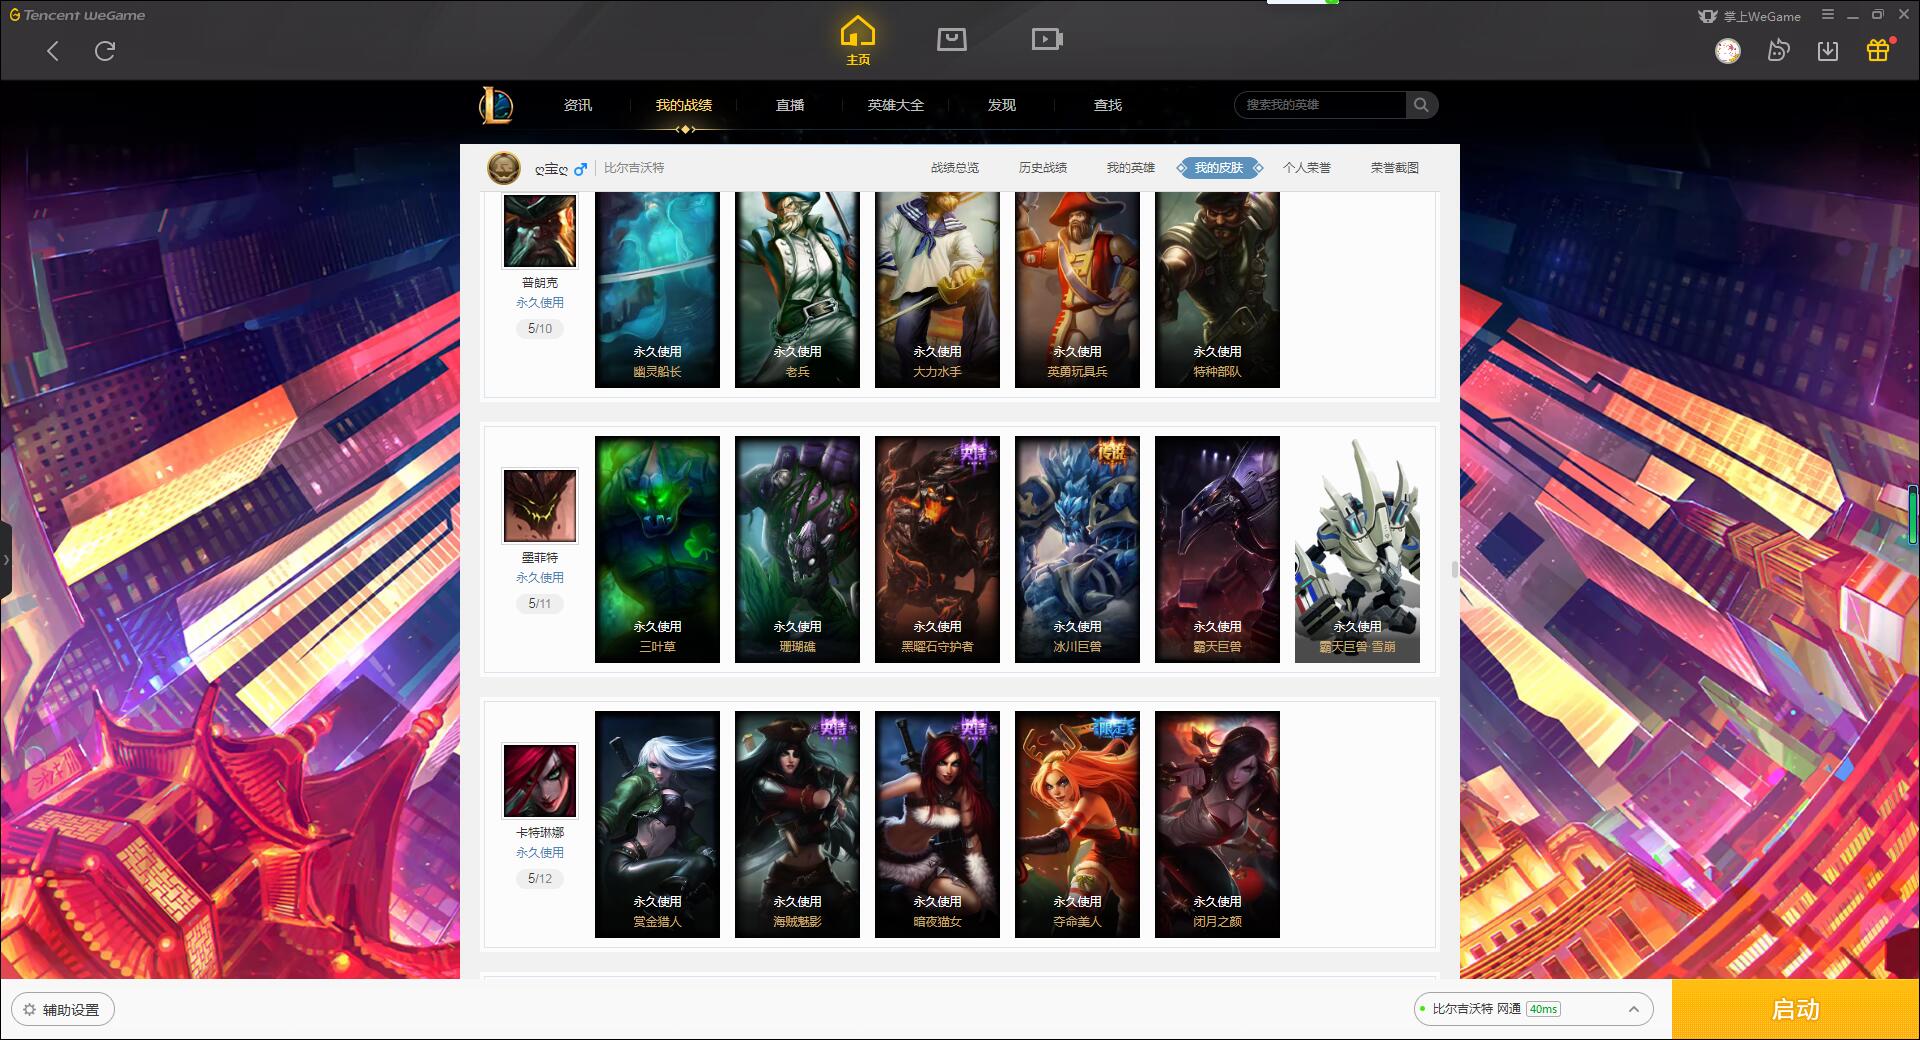Open the 冰川巨兽 skin card
The height and width of the screenshot is (1040, 1920).
click(1077, 549)
